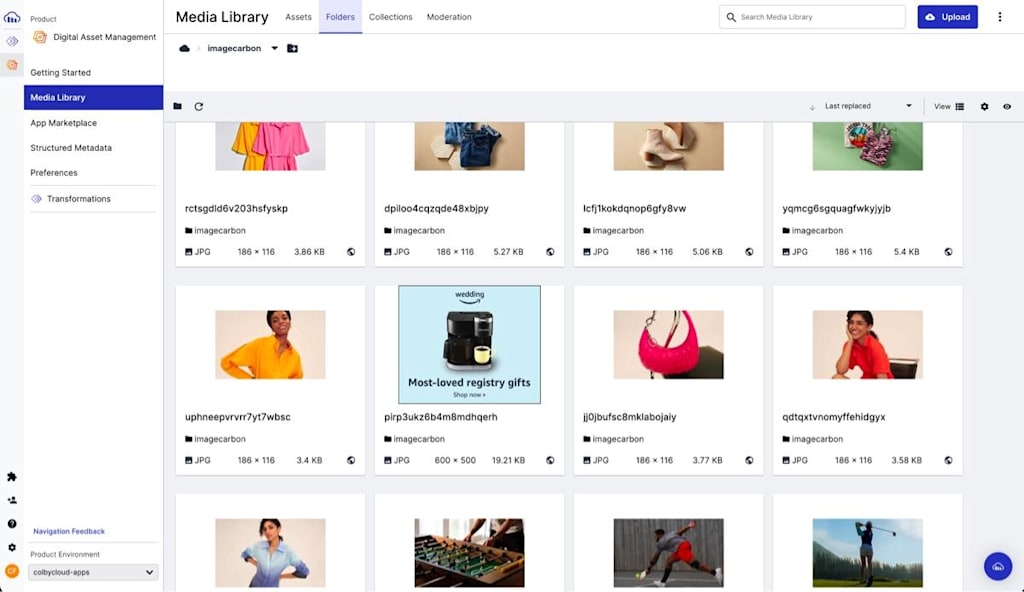Click the Navigation Feedback link
This screenshot has height=592, width=1024.
click(69, 531)
